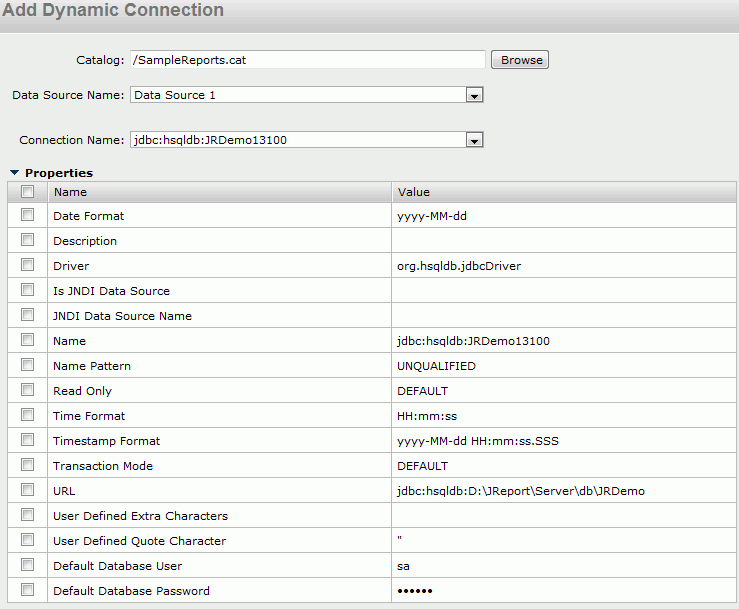
Task: Check the Date Format property checkbox
Action: tap(27, 215)
